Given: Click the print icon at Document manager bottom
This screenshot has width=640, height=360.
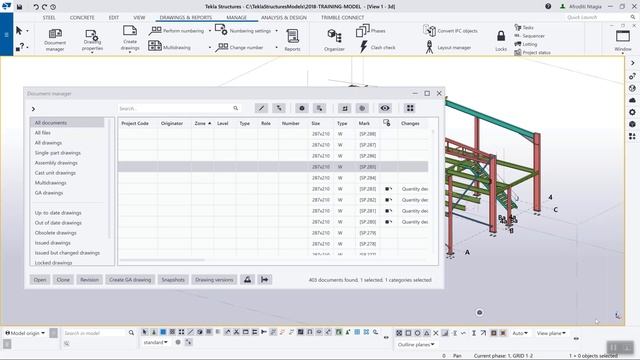Looking at the screenshot, I should pyautogui.click(x=247, y=280).
